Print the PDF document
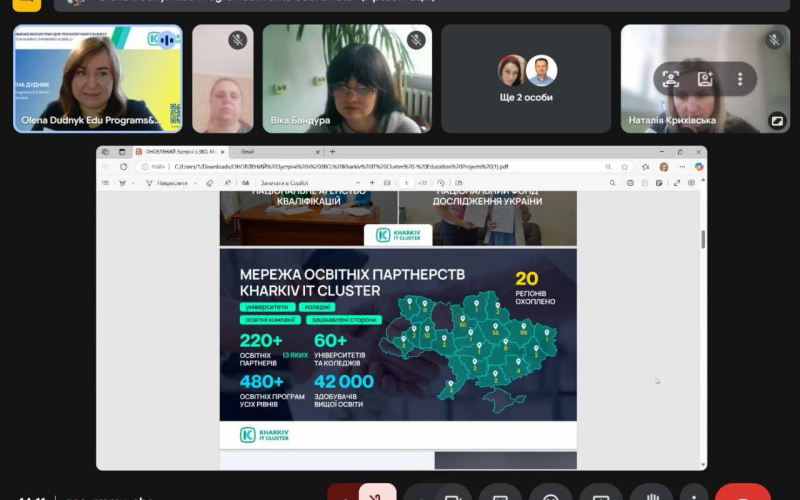 (630, 183)
